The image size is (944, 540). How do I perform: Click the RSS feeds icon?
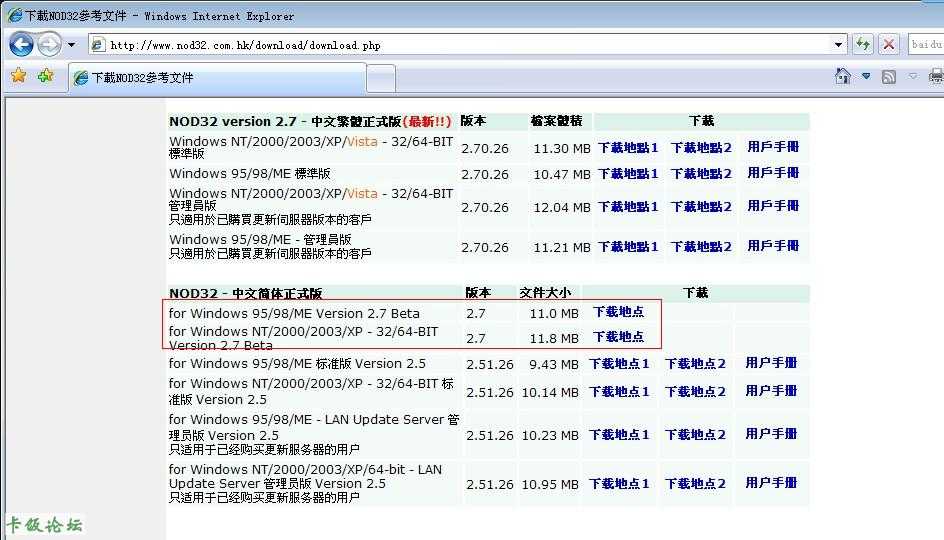point(889,76)
